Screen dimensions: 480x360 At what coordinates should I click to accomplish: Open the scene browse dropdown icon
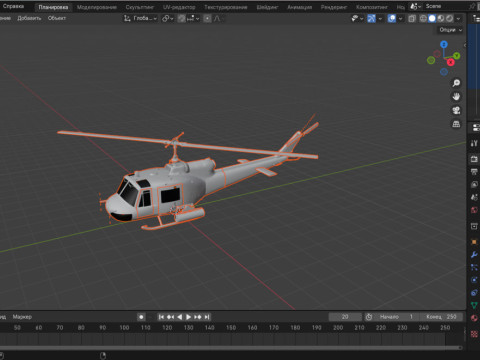[415, 6]
